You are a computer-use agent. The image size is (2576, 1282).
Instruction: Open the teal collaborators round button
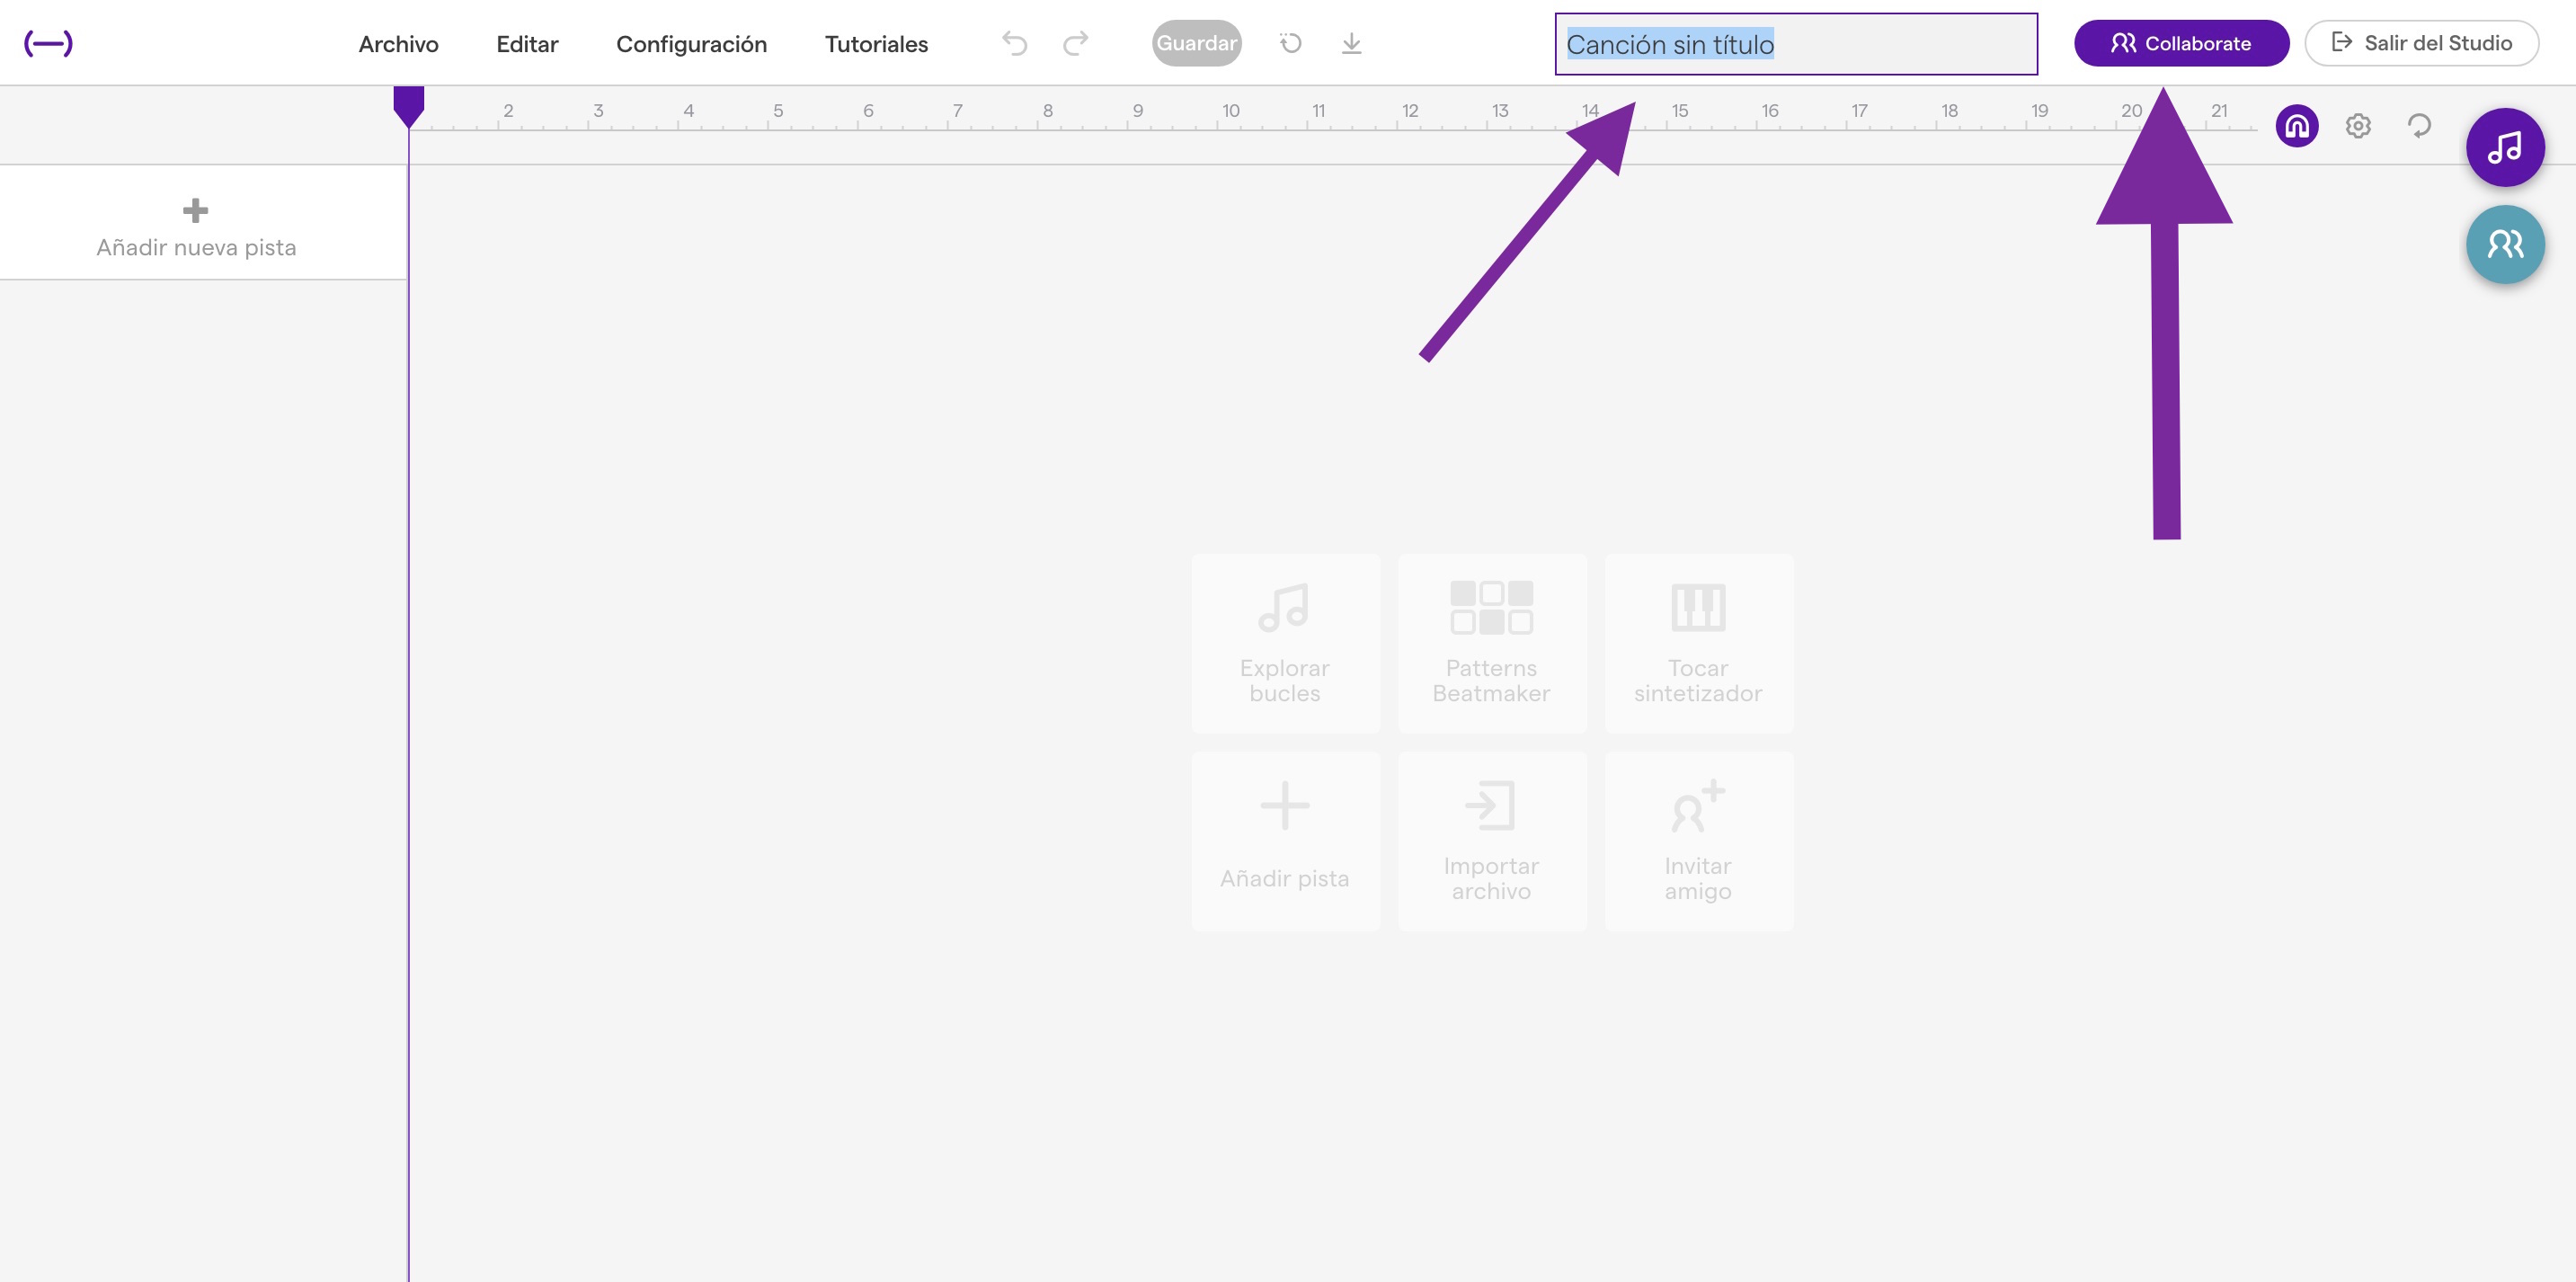pyautogui.click(x=2504, y=245)
